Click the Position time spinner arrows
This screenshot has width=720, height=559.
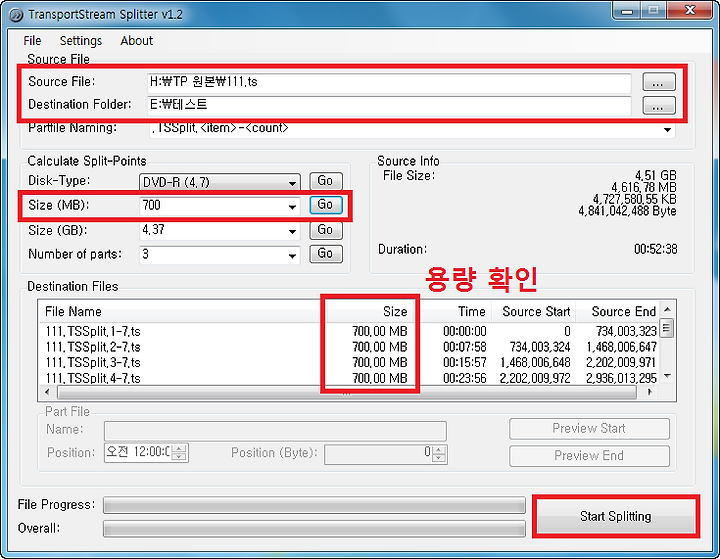pyautogui.click(x=179, y=453)
